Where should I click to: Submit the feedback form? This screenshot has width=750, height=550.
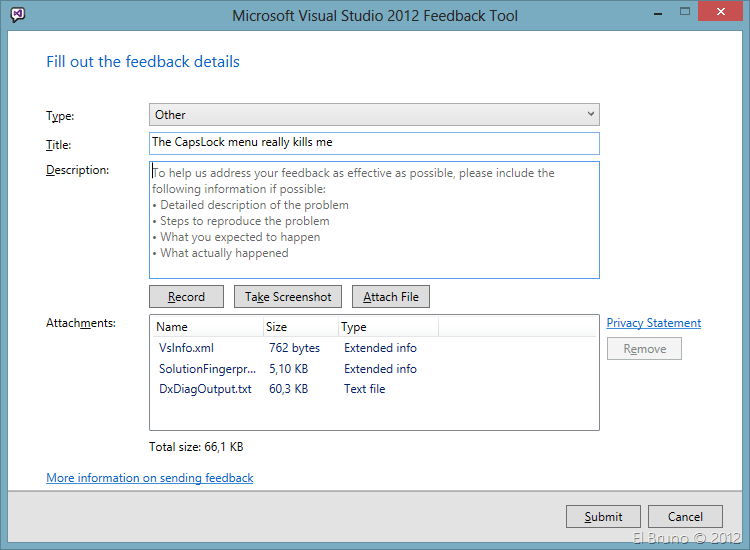click(603, 517)
